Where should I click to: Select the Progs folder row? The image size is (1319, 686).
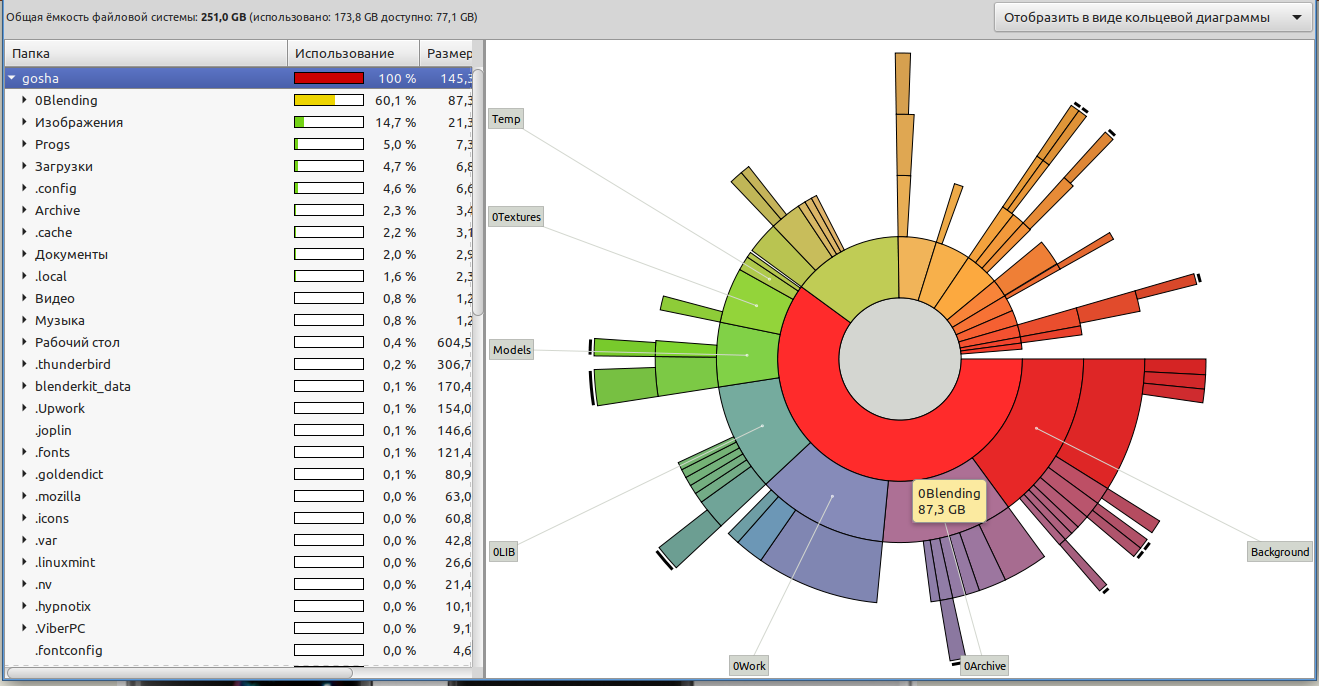[52, 144]
